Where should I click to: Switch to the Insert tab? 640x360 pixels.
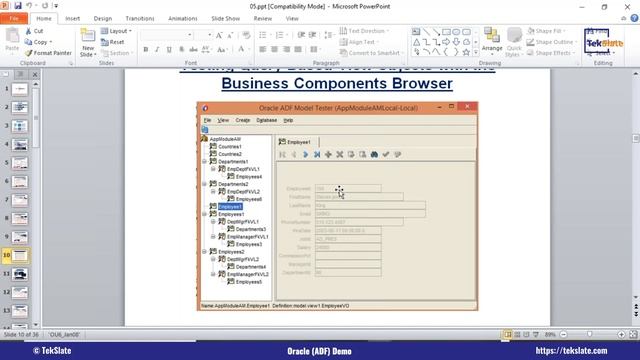(73, 18)
